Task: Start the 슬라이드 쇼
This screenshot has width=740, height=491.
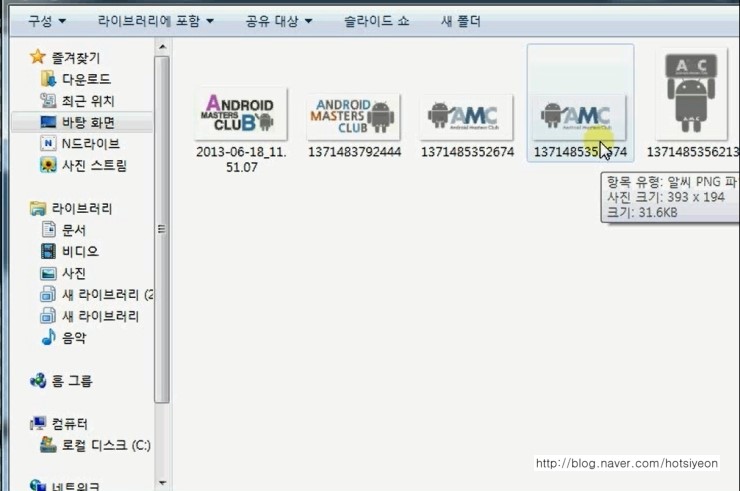Action: (x=376, y=21)
